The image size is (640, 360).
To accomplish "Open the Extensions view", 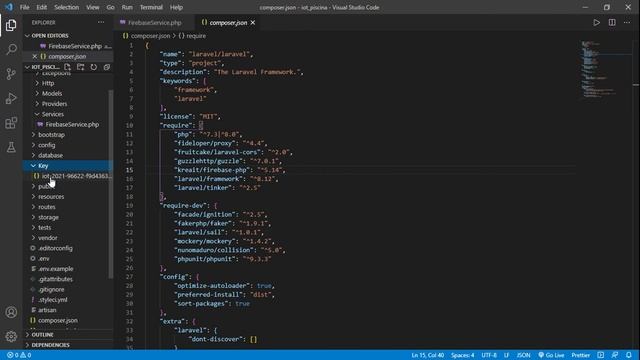I will [11, 123].
